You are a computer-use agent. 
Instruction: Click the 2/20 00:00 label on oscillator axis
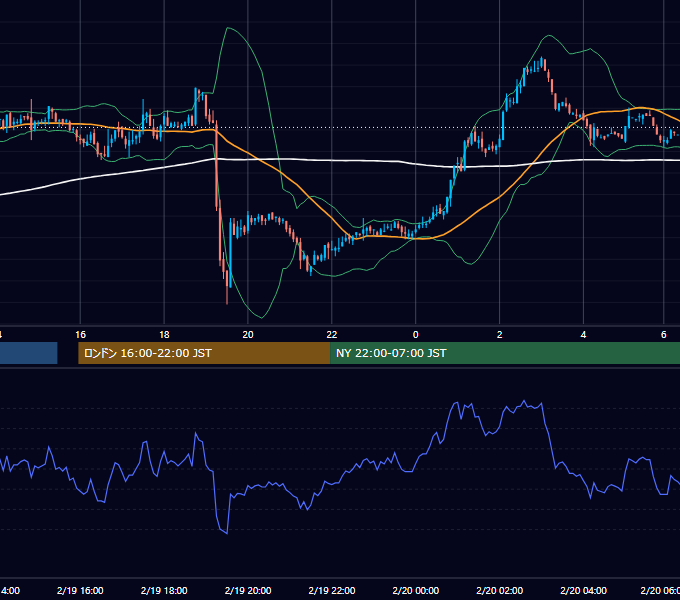(415, 590)
